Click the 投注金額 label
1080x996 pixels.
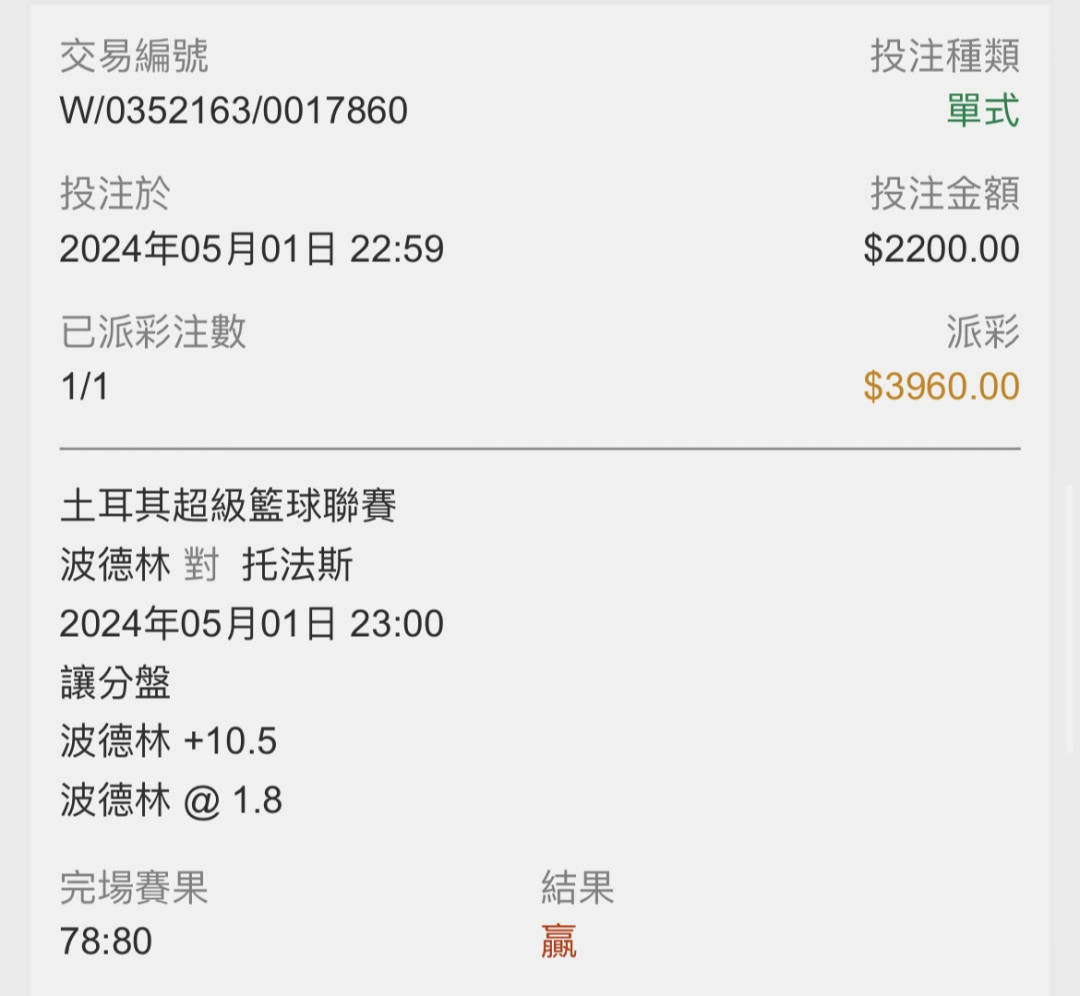tap(945, 194)
